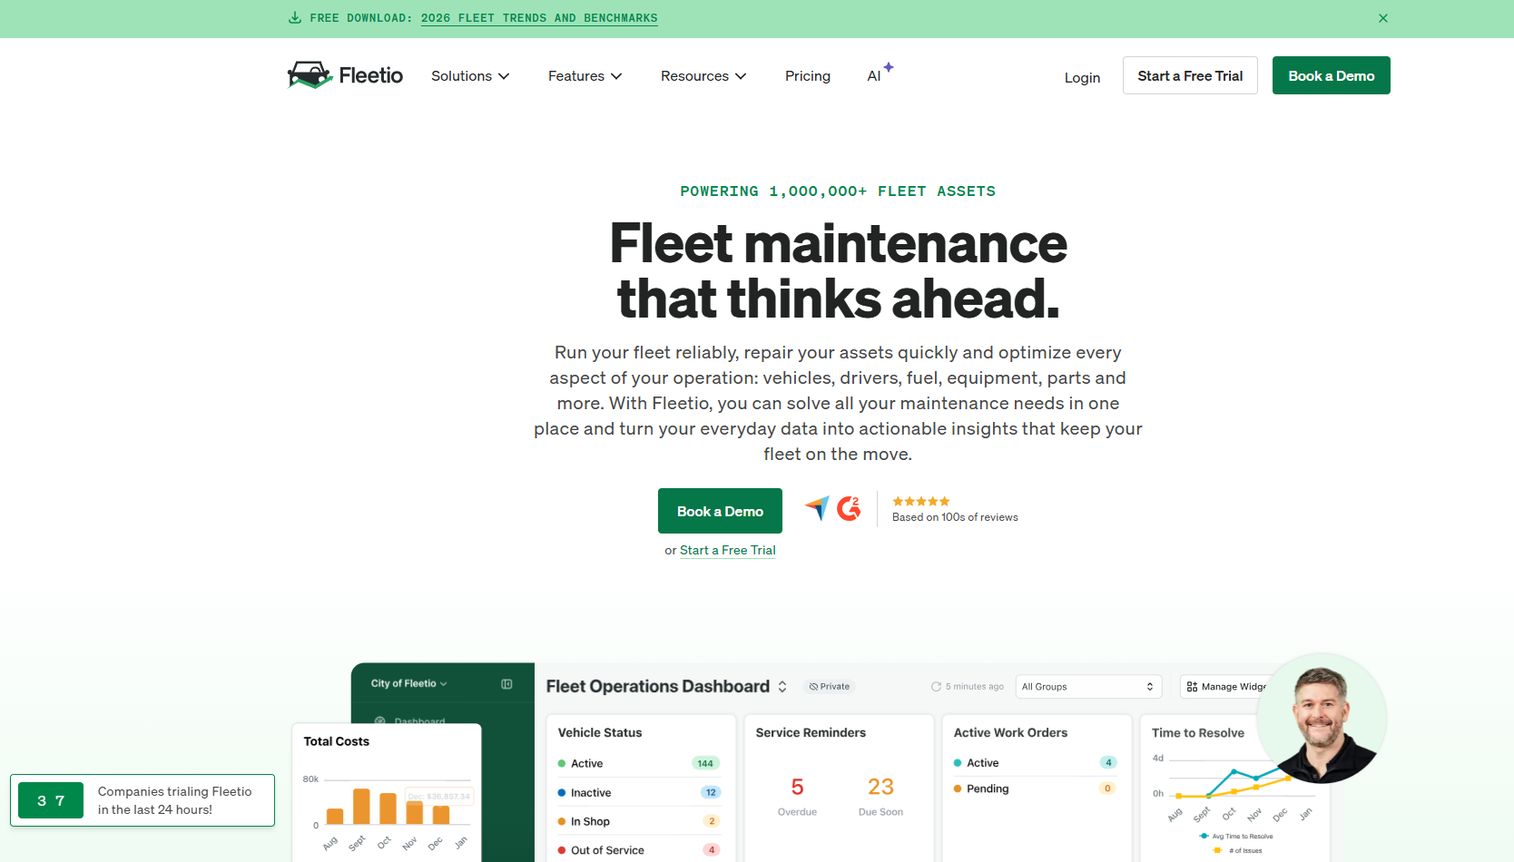
Task: Click the 23 Due Soon number
Action: tap(880, 787)
